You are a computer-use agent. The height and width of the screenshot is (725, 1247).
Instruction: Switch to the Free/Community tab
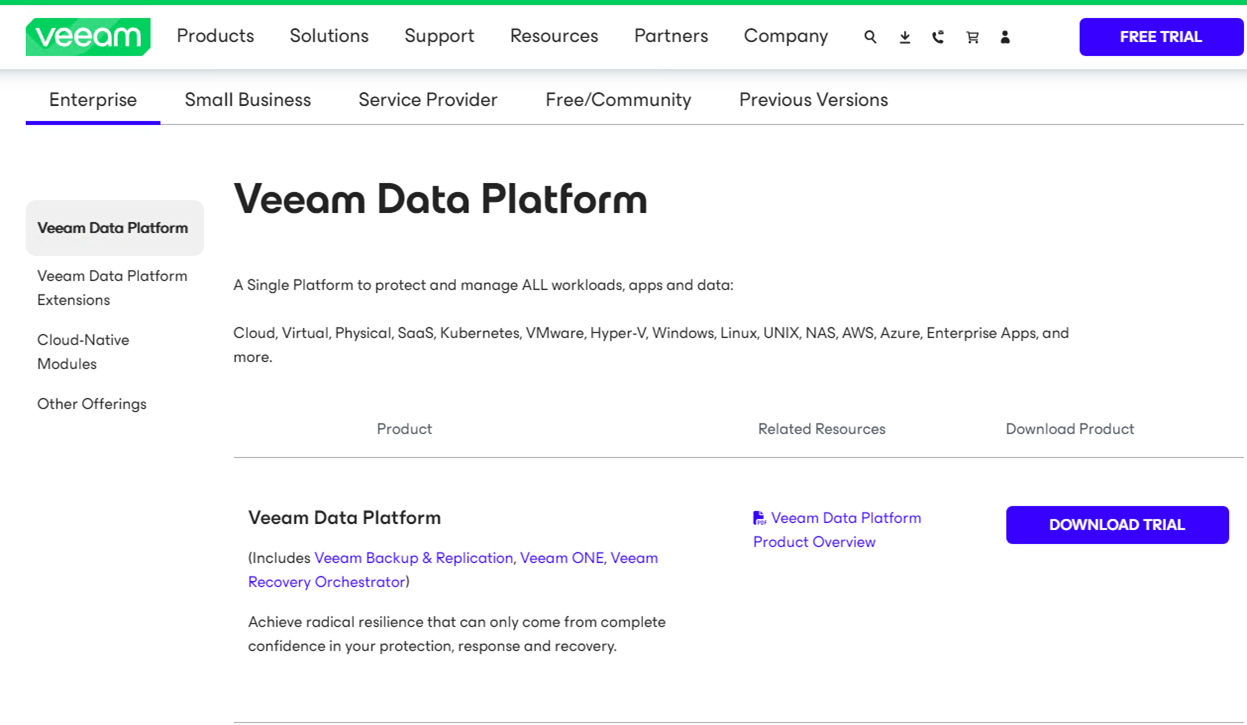(618, 100)
